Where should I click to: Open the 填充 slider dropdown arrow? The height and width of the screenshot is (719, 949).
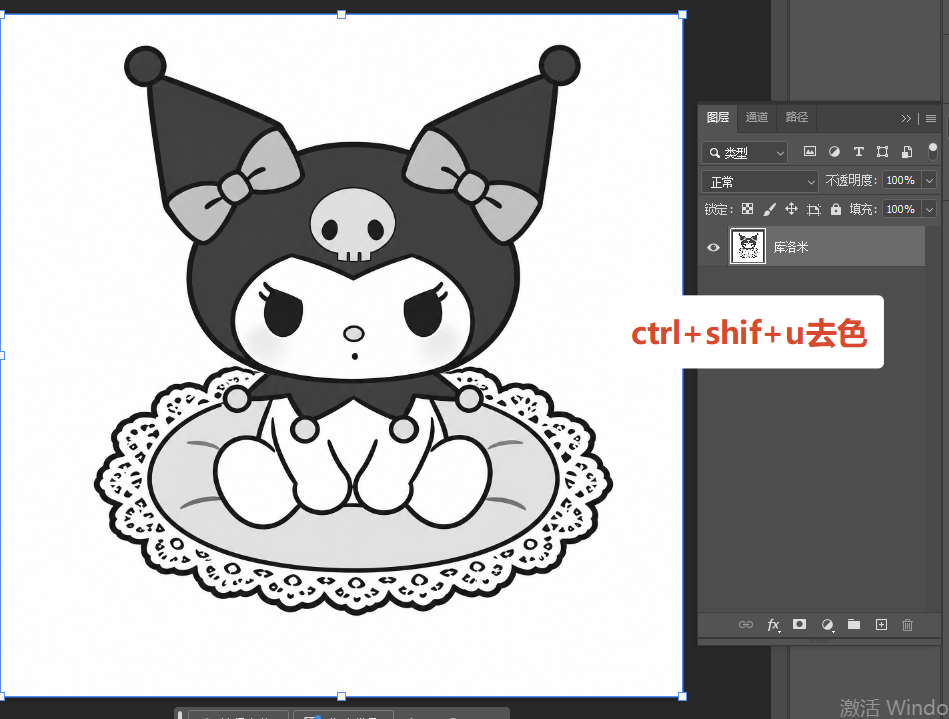tap(930, 209)
